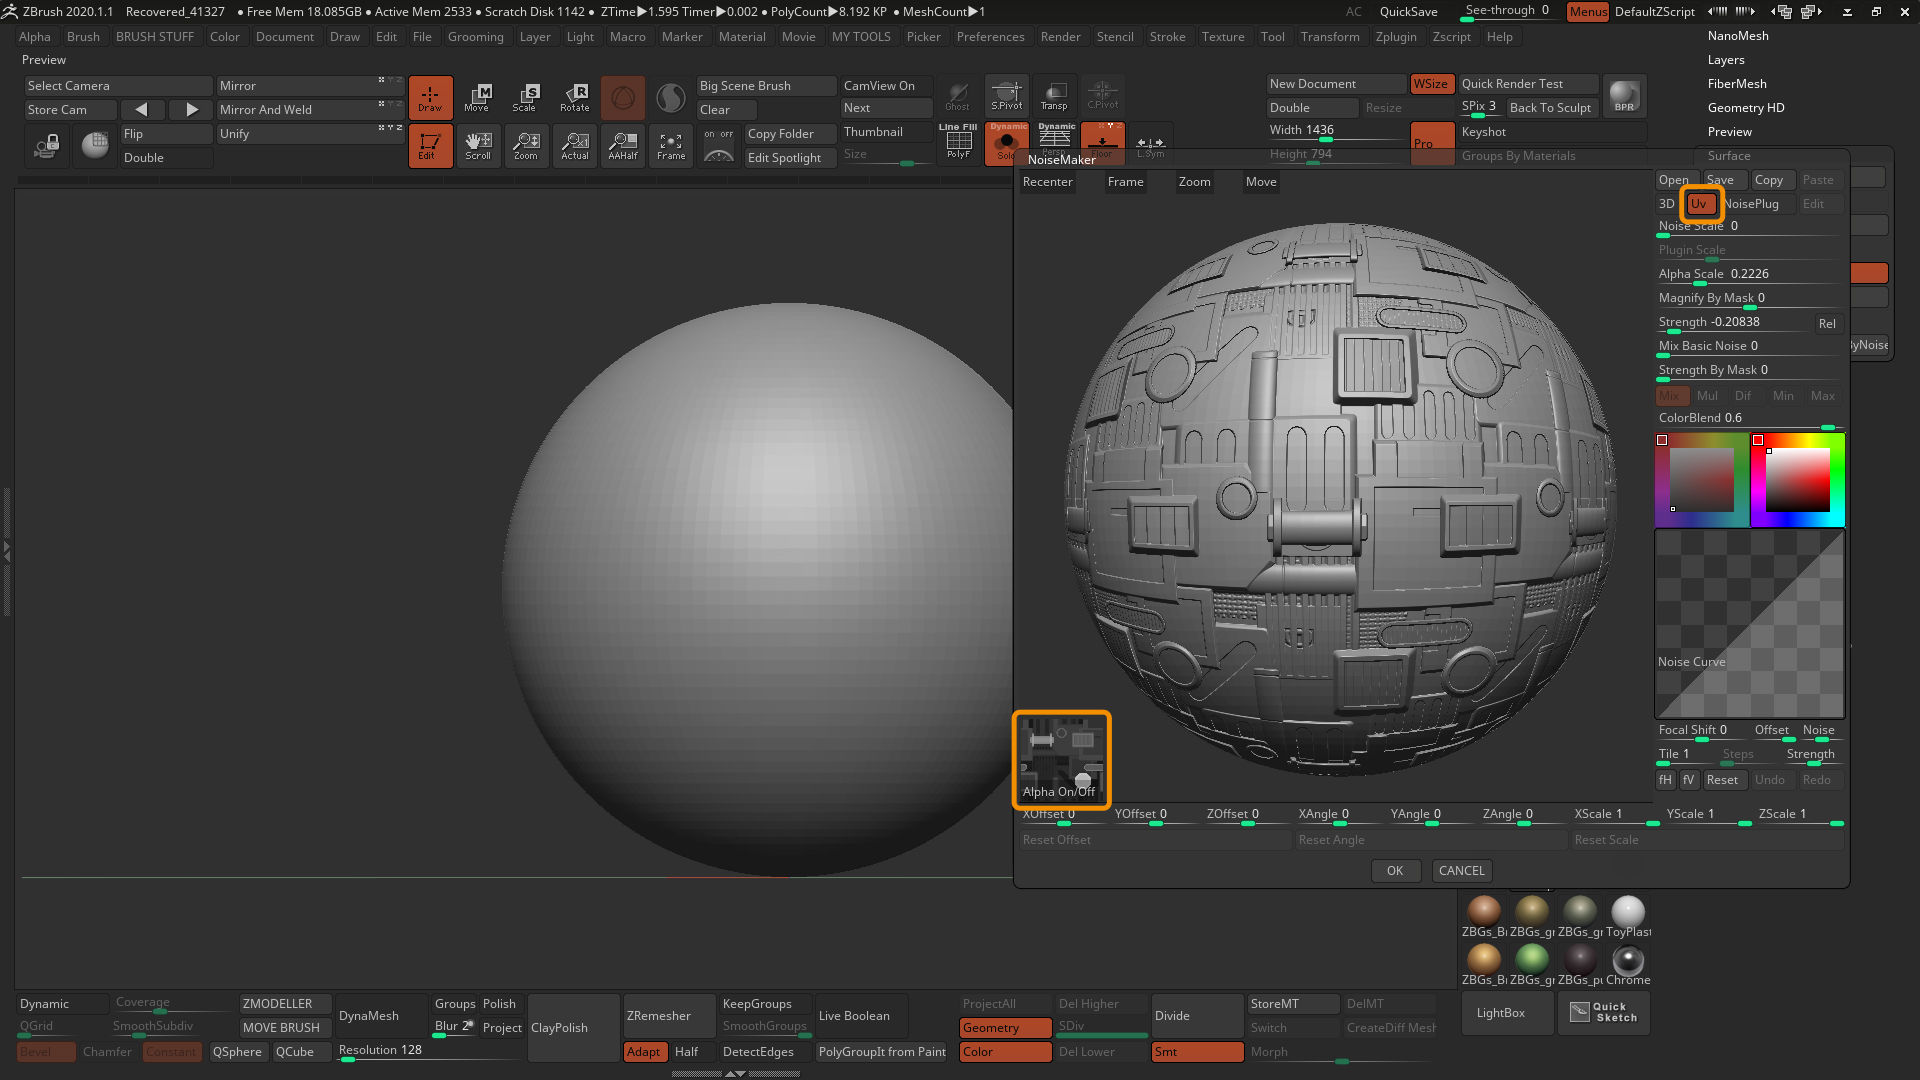Open the Zplugin menu
This screenshot has width=1920, height=1080.
coord(1396,37)
